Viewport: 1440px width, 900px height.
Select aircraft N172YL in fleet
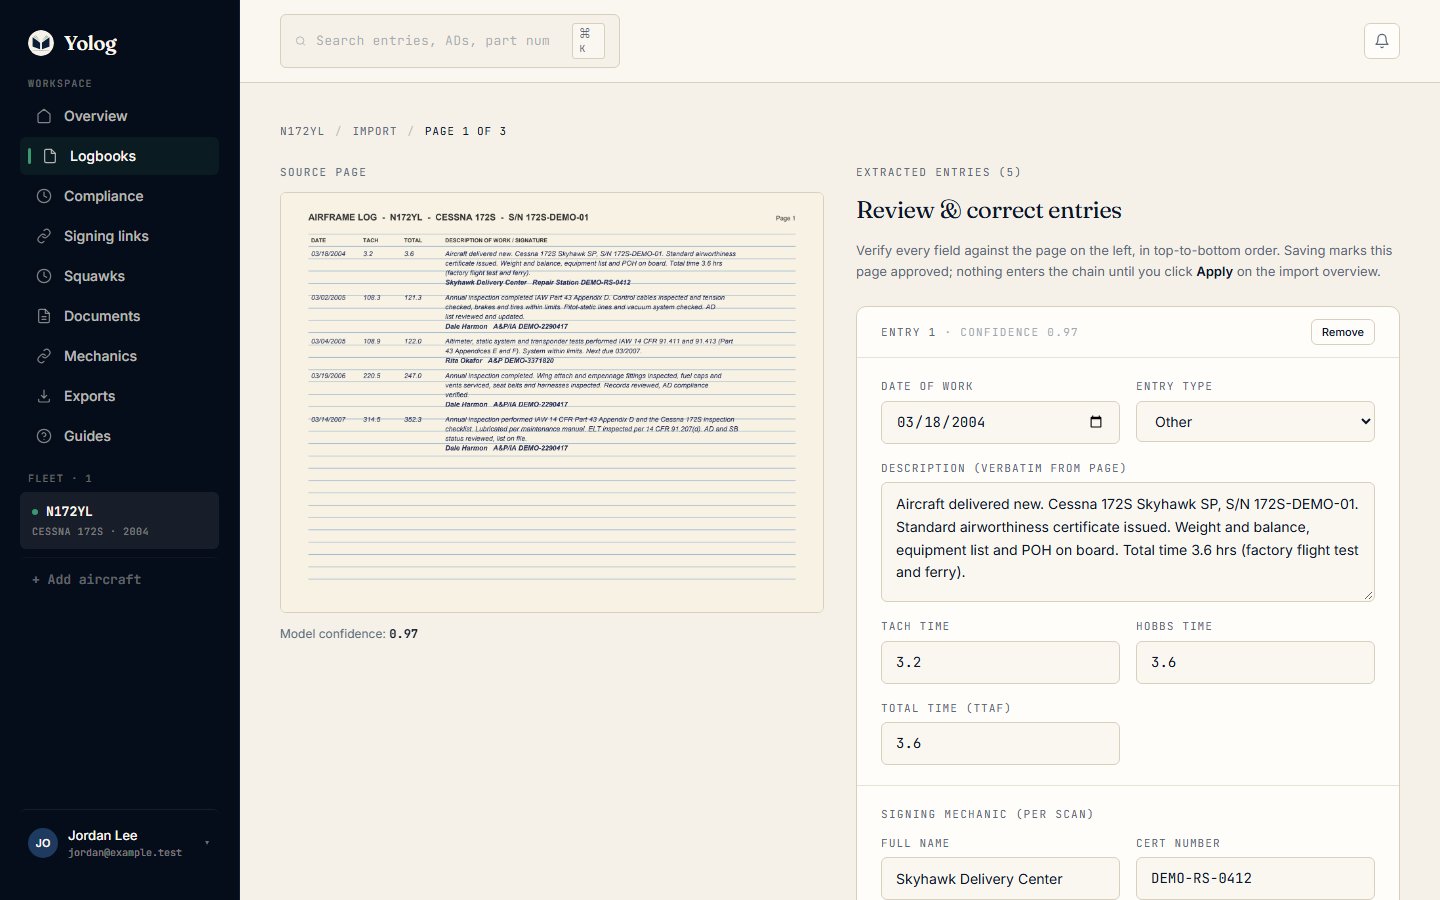click(x=119, y=520)
